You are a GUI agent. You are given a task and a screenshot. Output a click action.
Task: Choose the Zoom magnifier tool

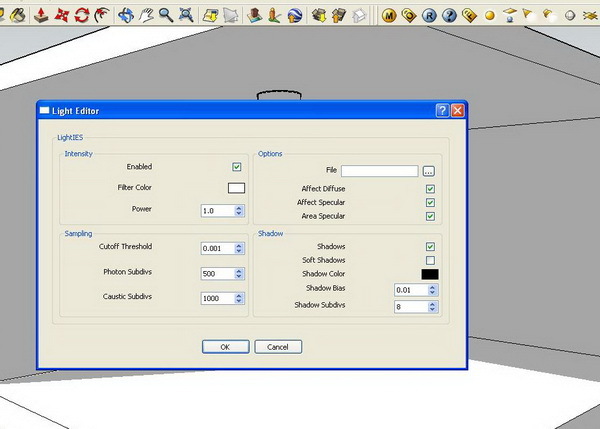(x=166, y=16)
